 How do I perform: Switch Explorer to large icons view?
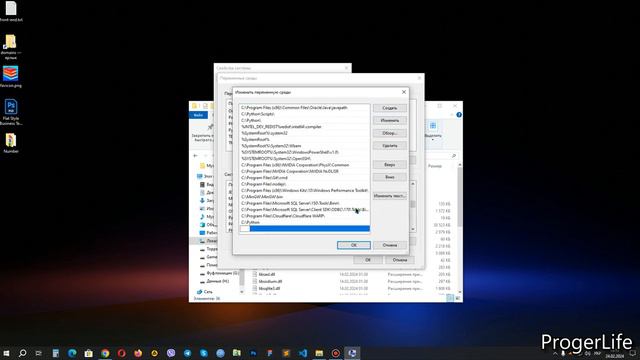[458, 298]
